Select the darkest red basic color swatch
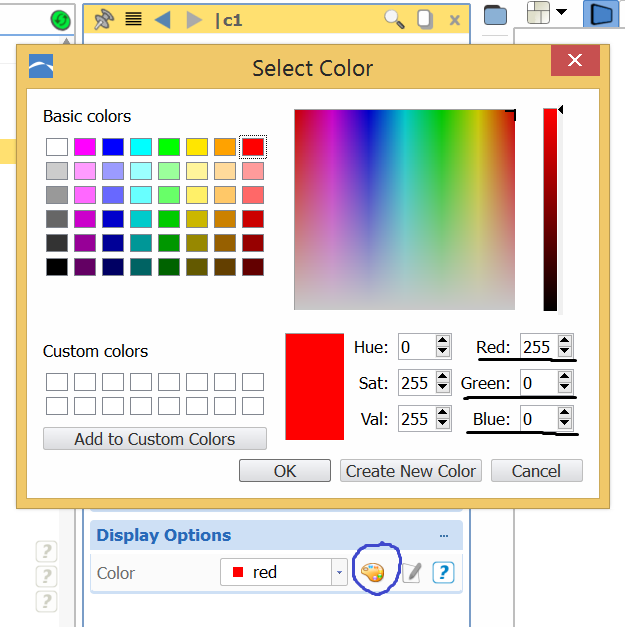This screenshot has width=625, height=627. [x=253, y=267]
